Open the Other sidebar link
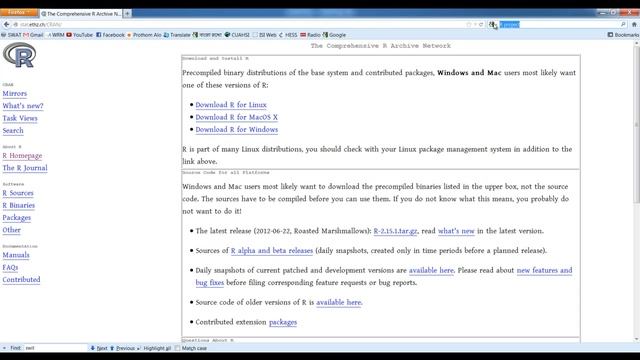640x360 pixels. pos(11,230)
